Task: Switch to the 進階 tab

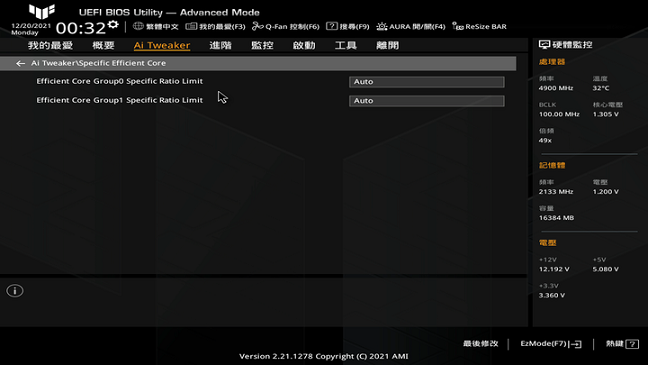Action: (220, 45)
